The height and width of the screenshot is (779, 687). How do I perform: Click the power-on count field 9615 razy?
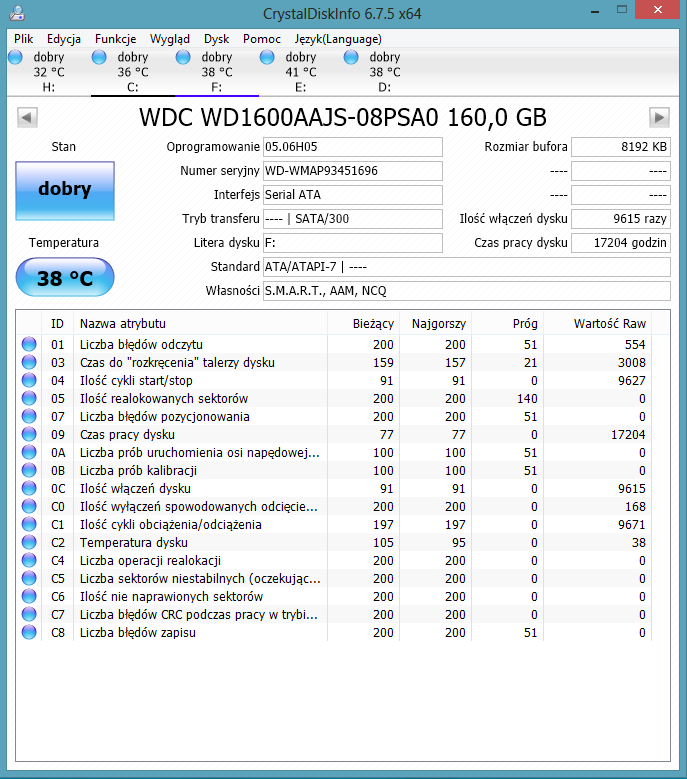click(621, 219)
